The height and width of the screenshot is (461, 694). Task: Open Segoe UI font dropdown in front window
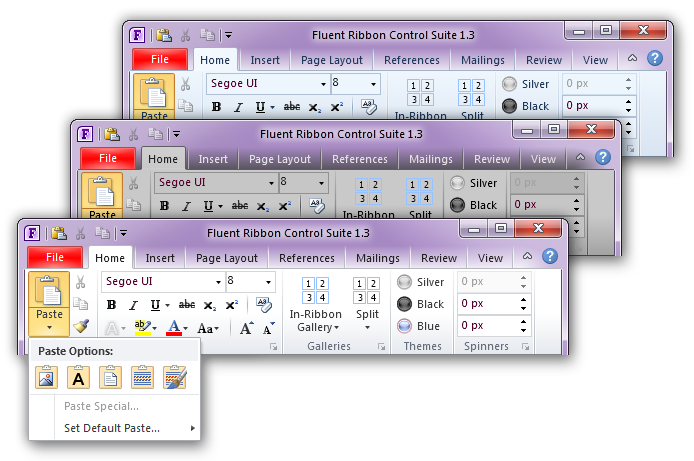pyautogui.click(x=218, y=282)
